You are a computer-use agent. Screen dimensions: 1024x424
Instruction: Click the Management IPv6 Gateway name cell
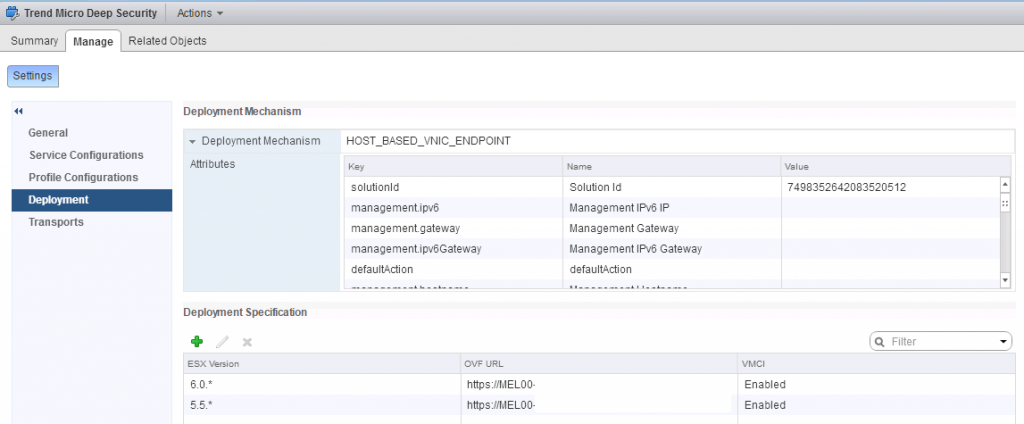click(672, 249)
